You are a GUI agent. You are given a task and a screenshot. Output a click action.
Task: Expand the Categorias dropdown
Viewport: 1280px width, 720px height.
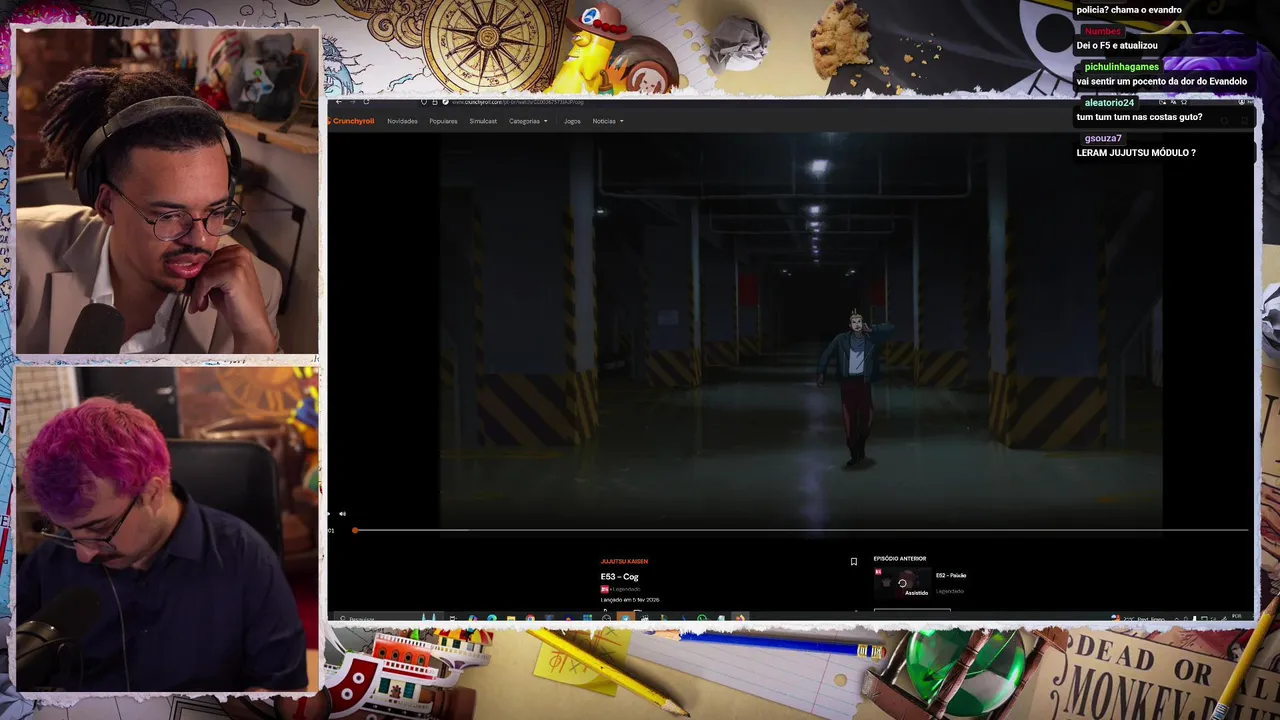click(528, 121)
